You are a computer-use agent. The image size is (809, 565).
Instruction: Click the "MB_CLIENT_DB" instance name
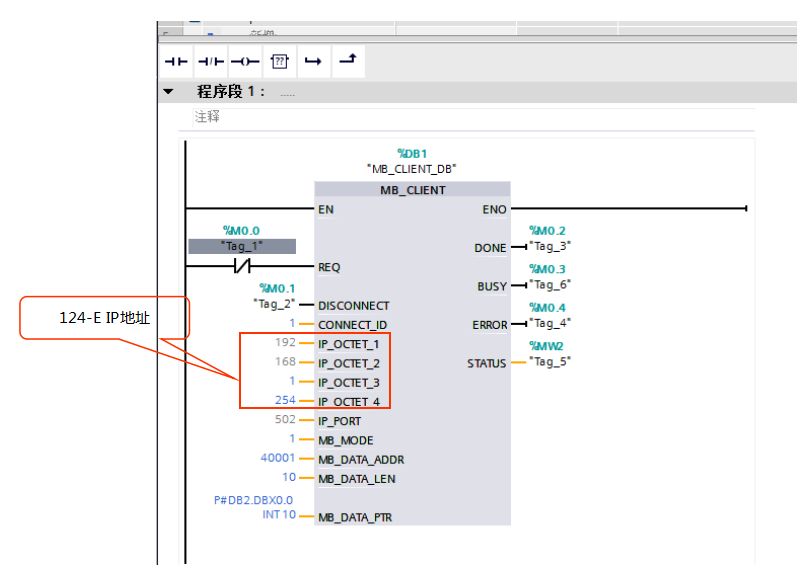tap(412, 169)
